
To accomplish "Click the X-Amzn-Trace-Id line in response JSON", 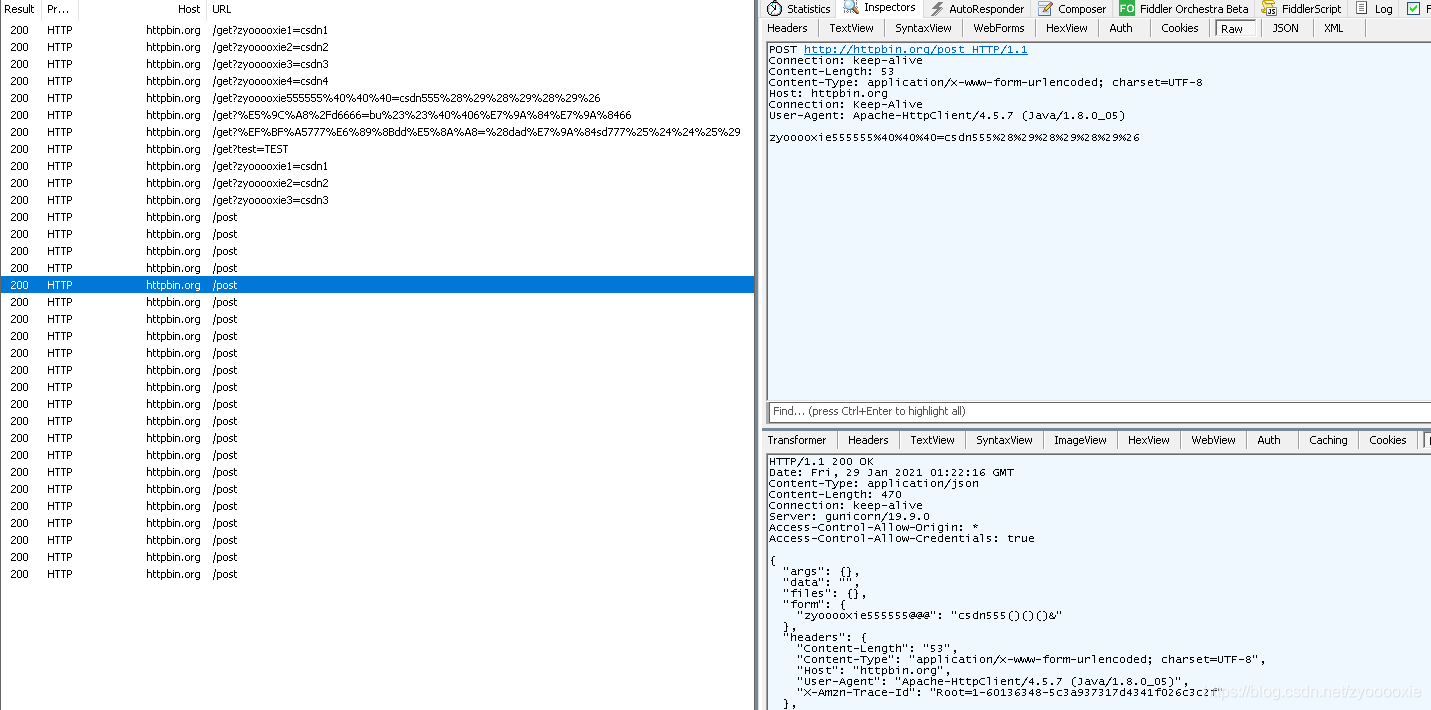I will point(1010,692).
